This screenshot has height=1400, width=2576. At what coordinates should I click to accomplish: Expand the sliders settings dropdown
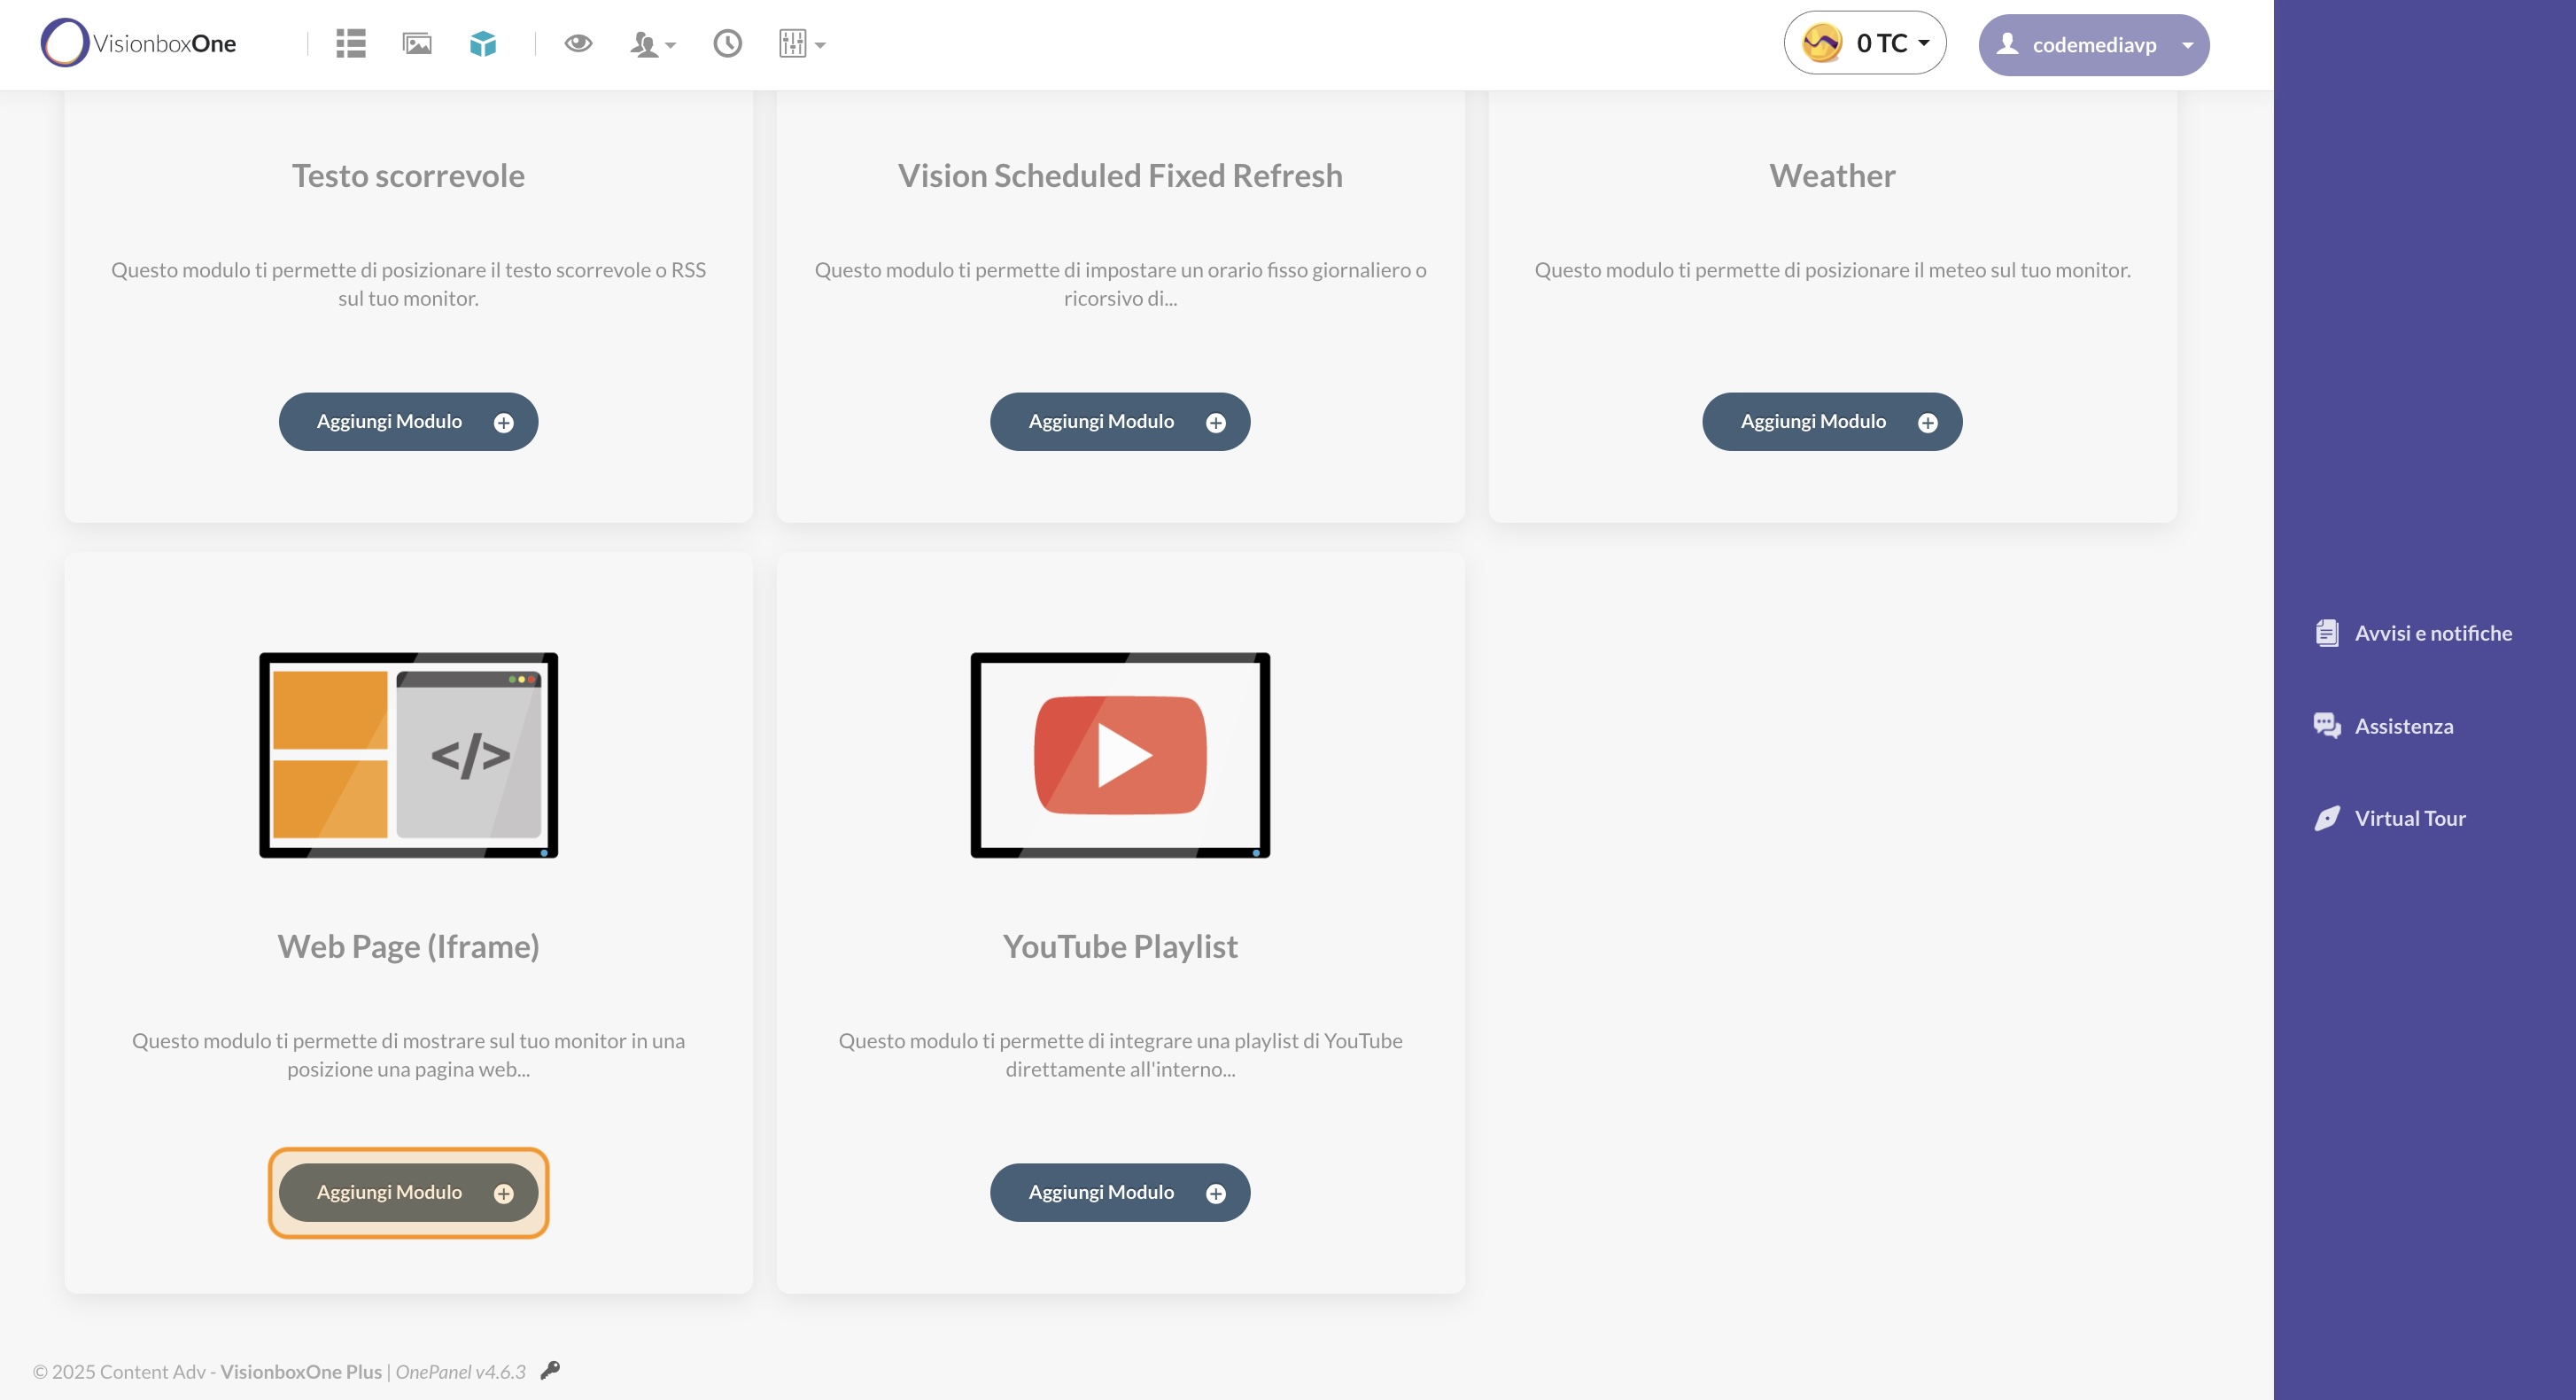[801, 44]
